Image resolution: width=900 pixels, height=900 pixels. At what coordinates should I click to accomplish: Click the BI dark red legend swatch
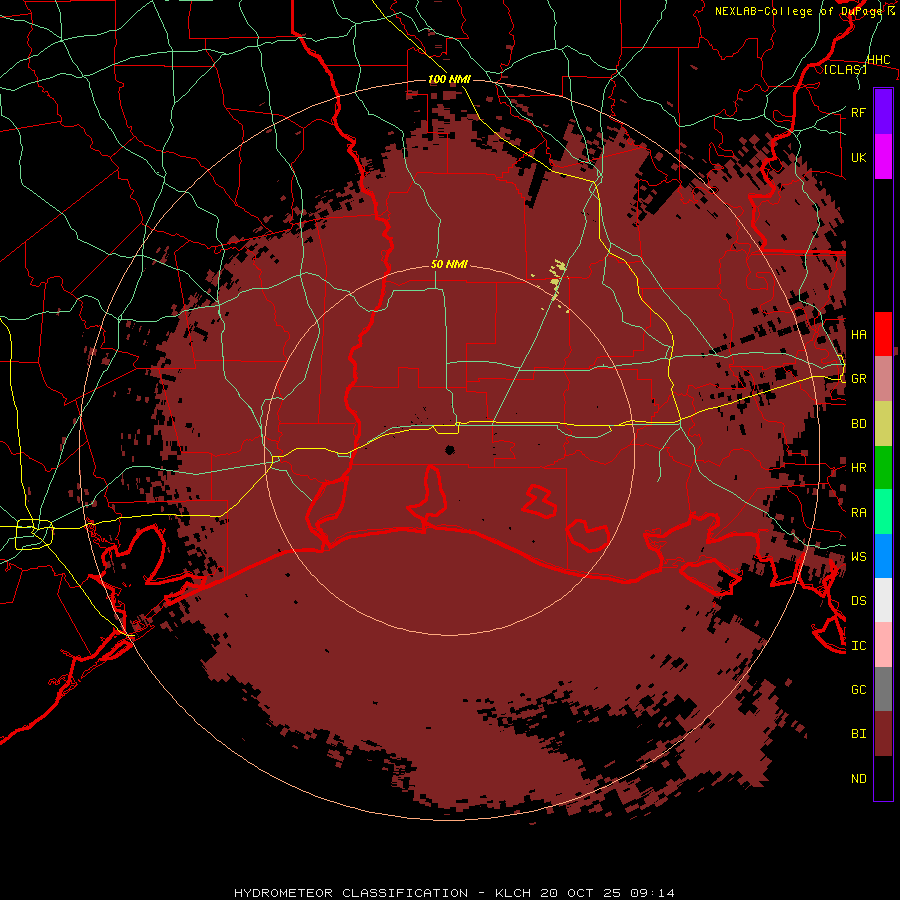(883, 734)
